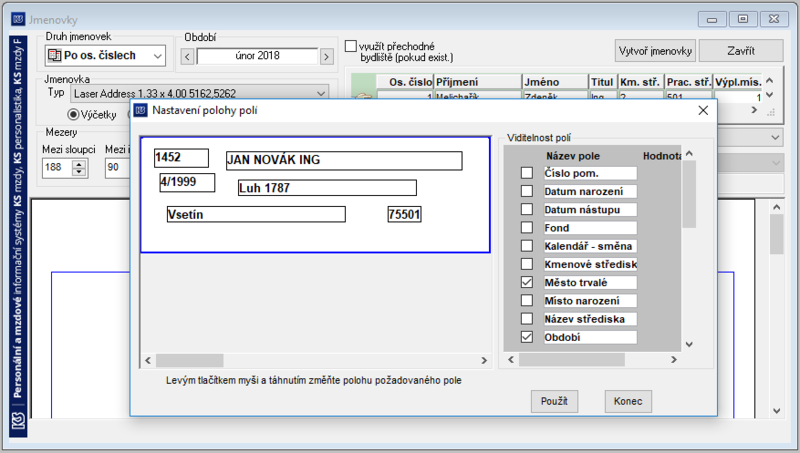Click the Prac. stř. column header

pyautogui.click(x=688, y=82)
